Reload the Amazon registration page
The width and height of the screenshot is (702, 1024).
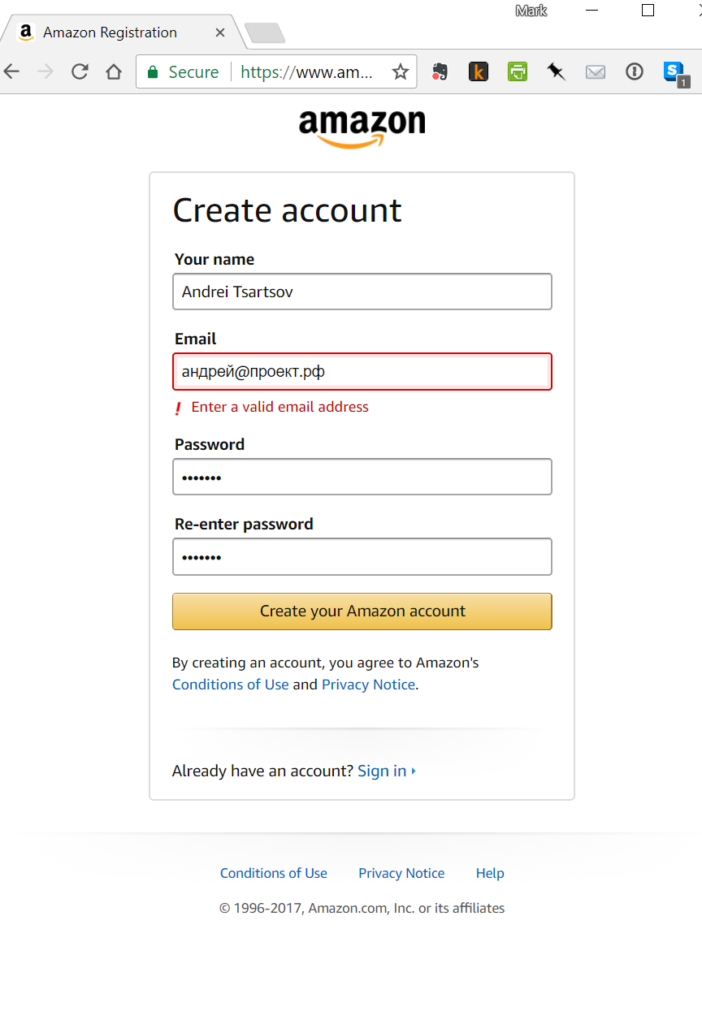tap(79, 72)
